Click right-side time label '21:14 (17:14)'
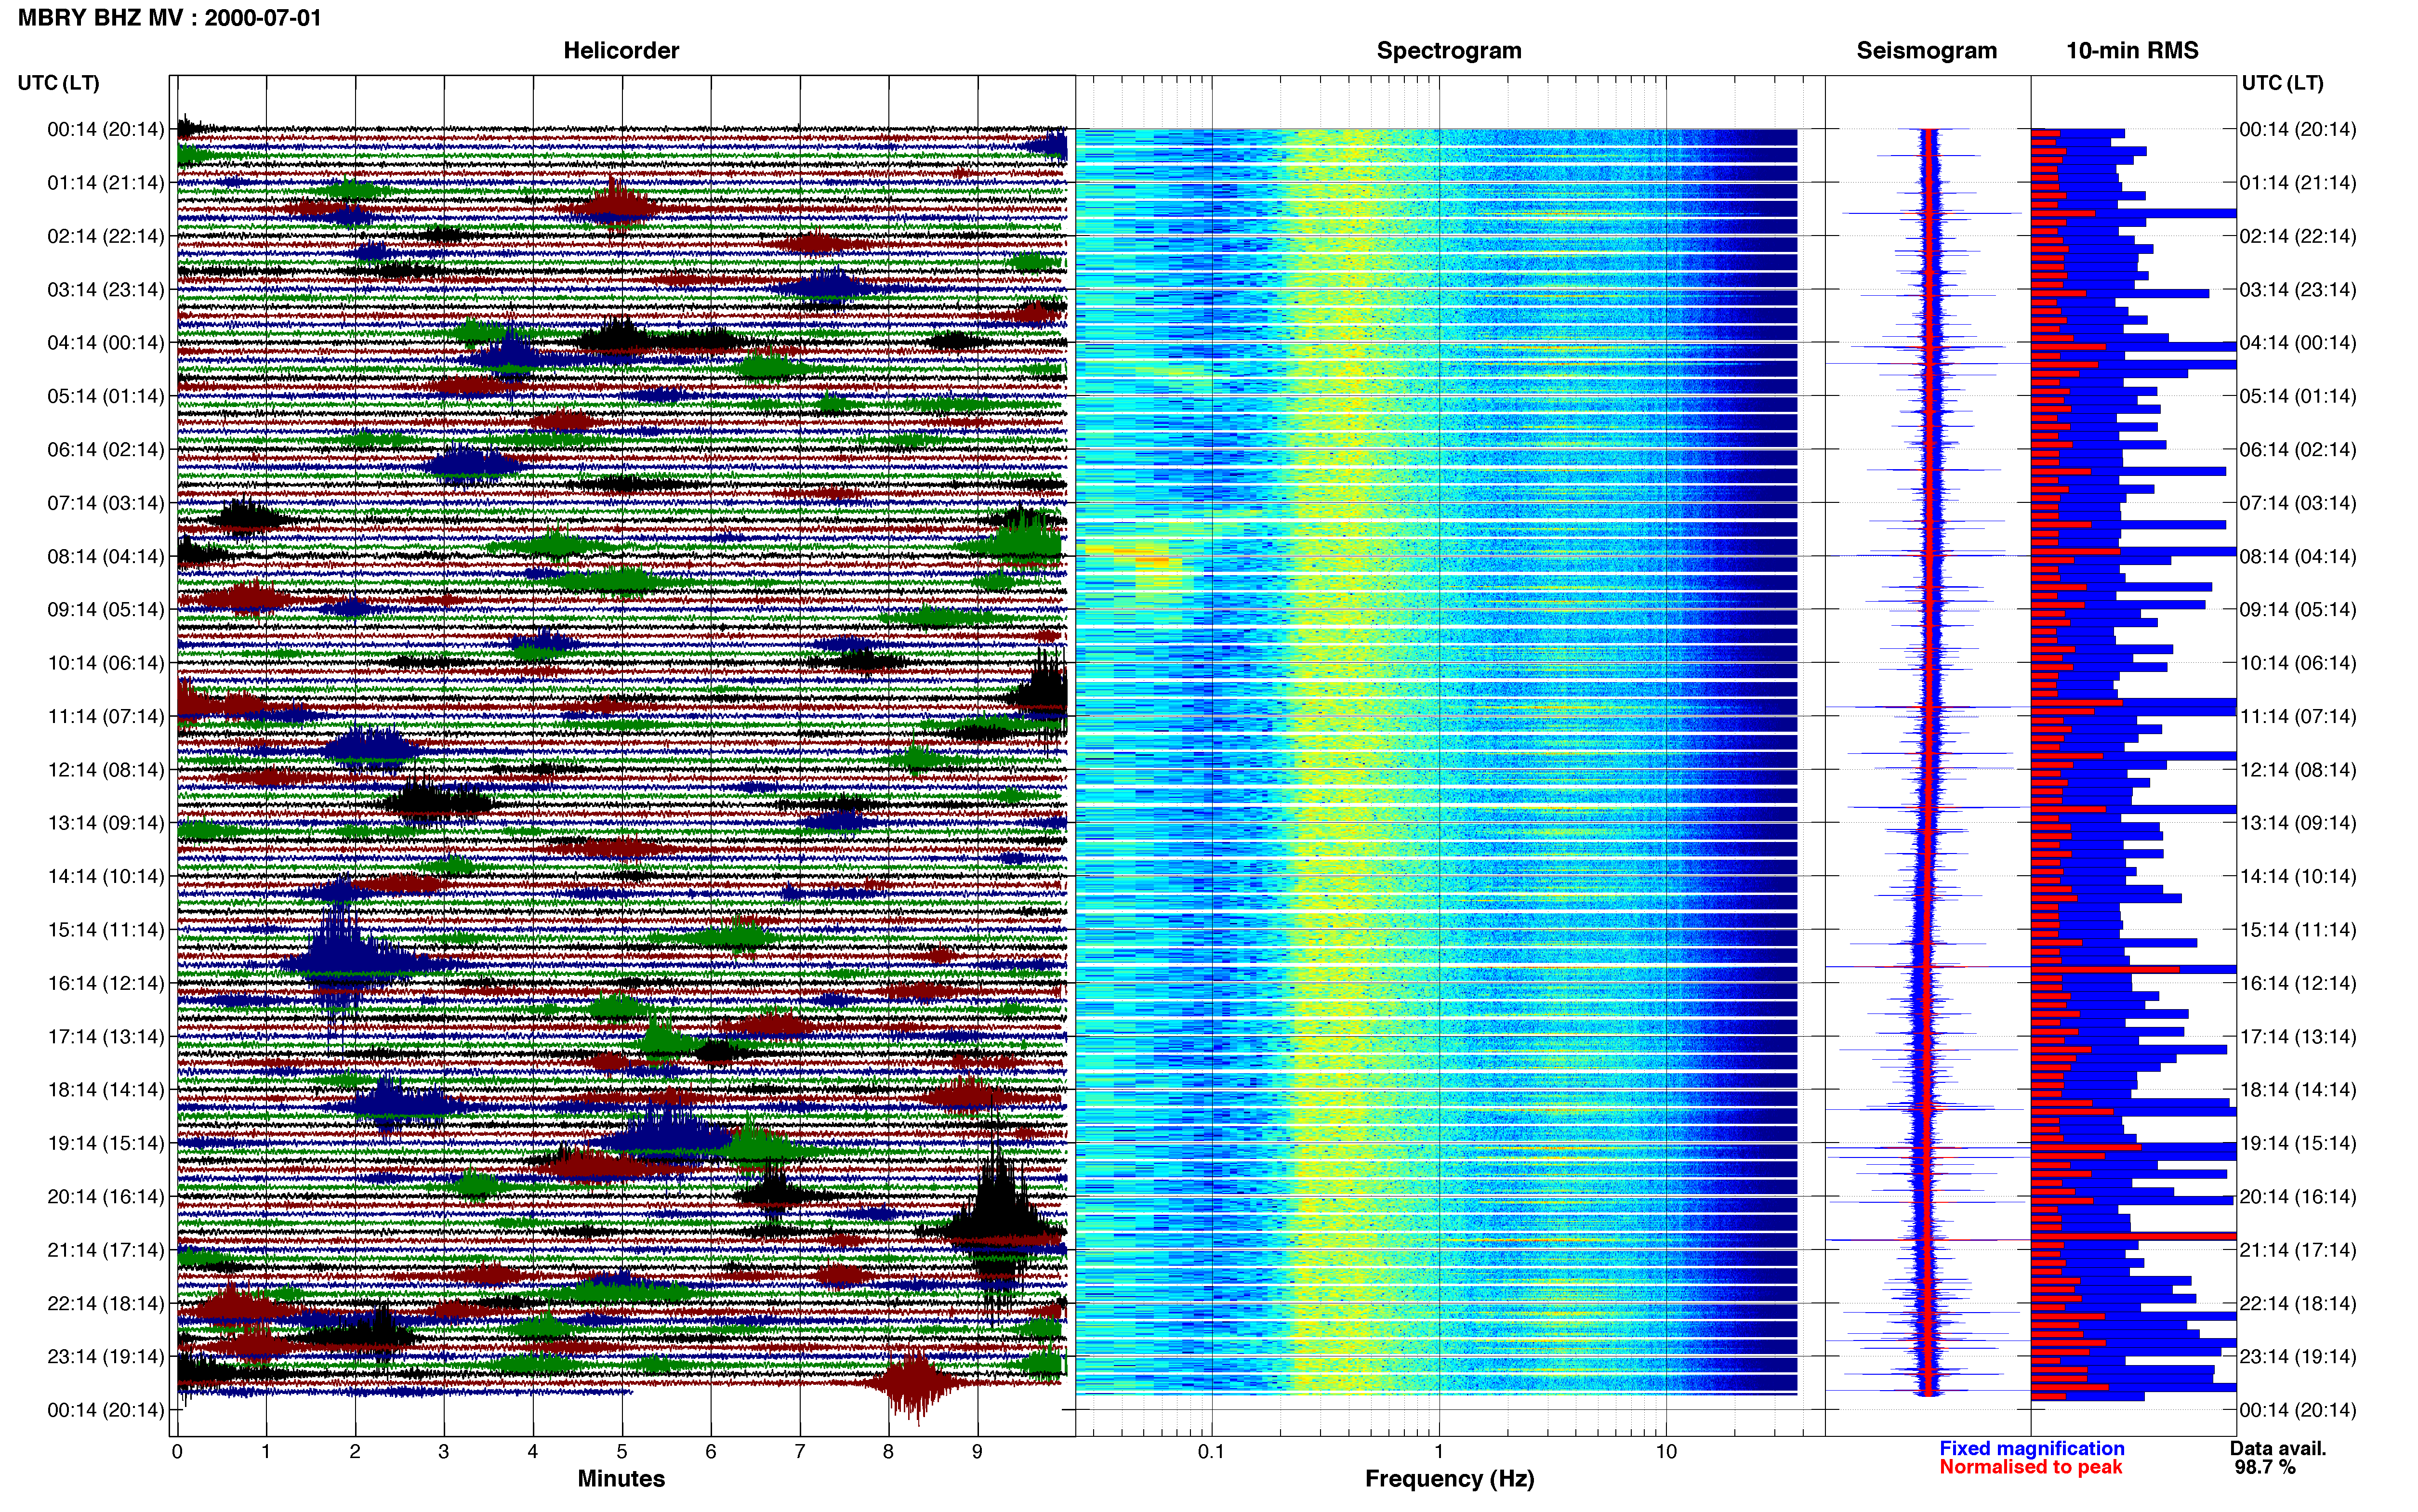Screen dimensions: 2418x1512 click(2298, 1249)
